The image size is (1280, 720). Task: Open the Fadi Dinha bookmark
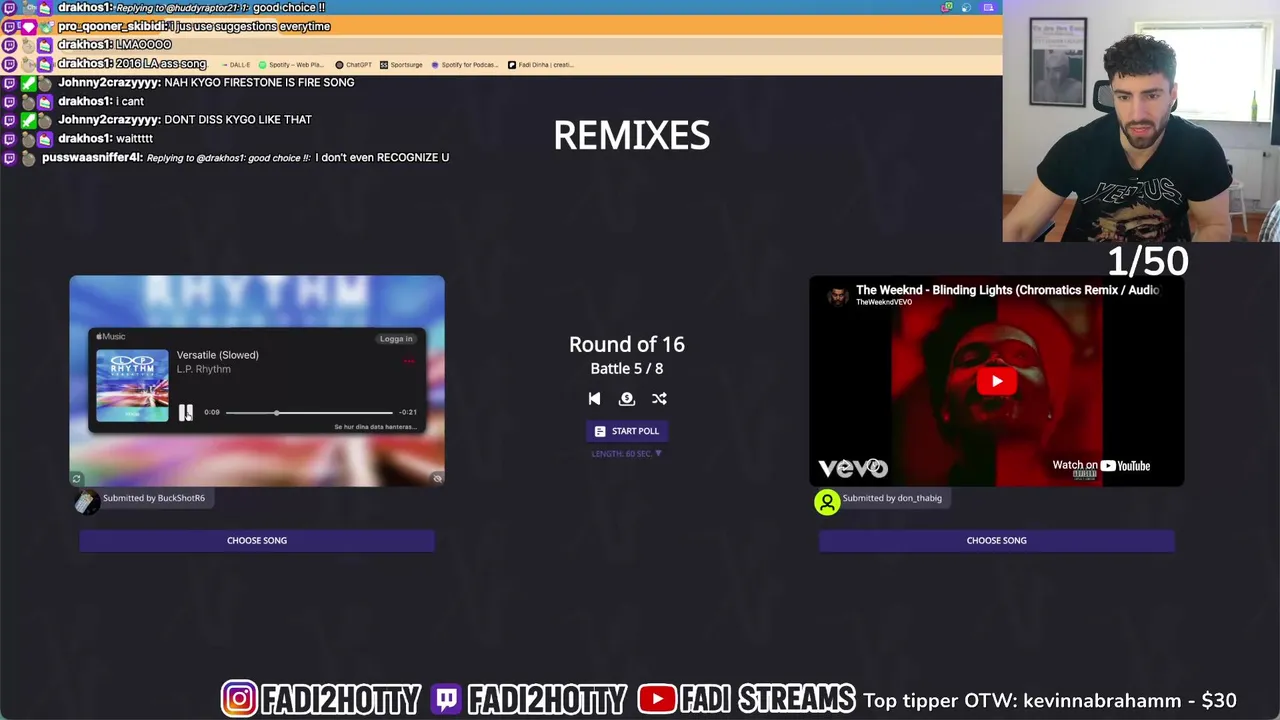(541, 65)
